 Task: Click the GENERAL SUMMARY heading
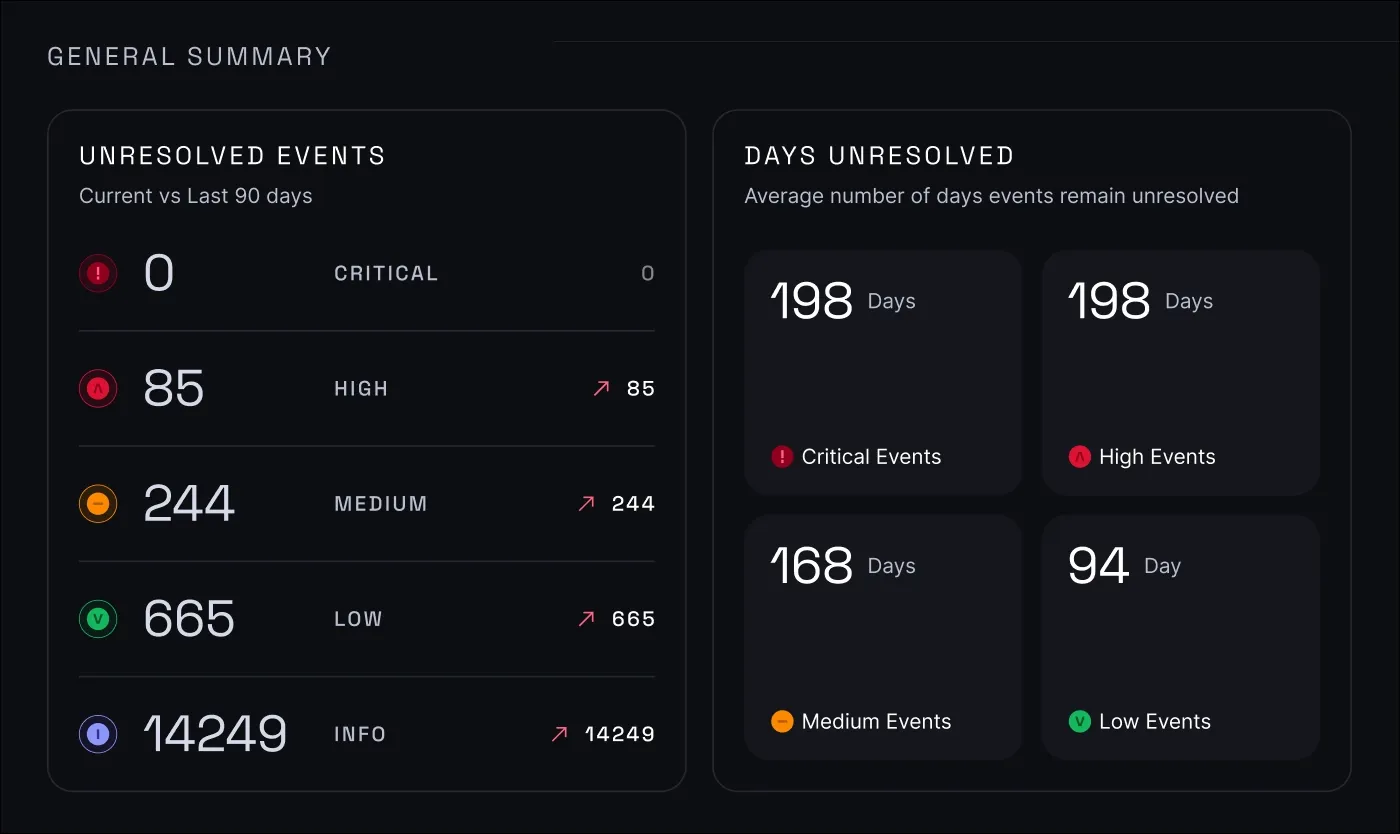click(189, 56)
